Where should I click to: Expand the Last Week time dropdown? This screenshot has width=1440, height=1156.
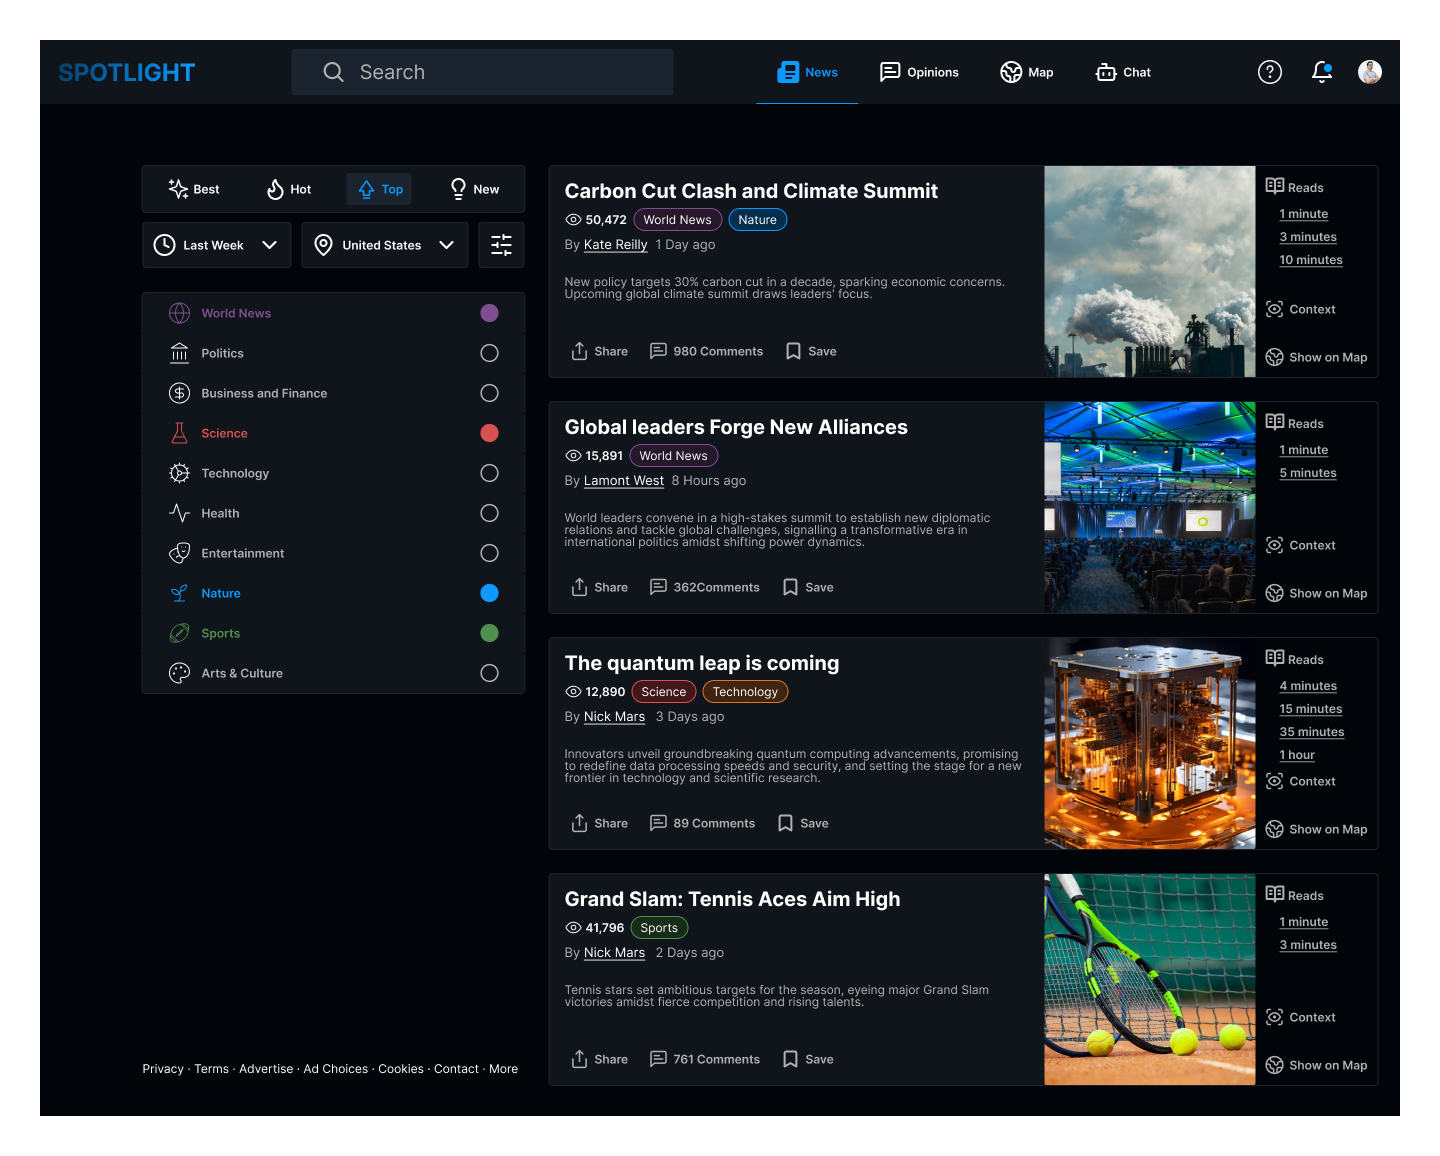tap(216, 245)
